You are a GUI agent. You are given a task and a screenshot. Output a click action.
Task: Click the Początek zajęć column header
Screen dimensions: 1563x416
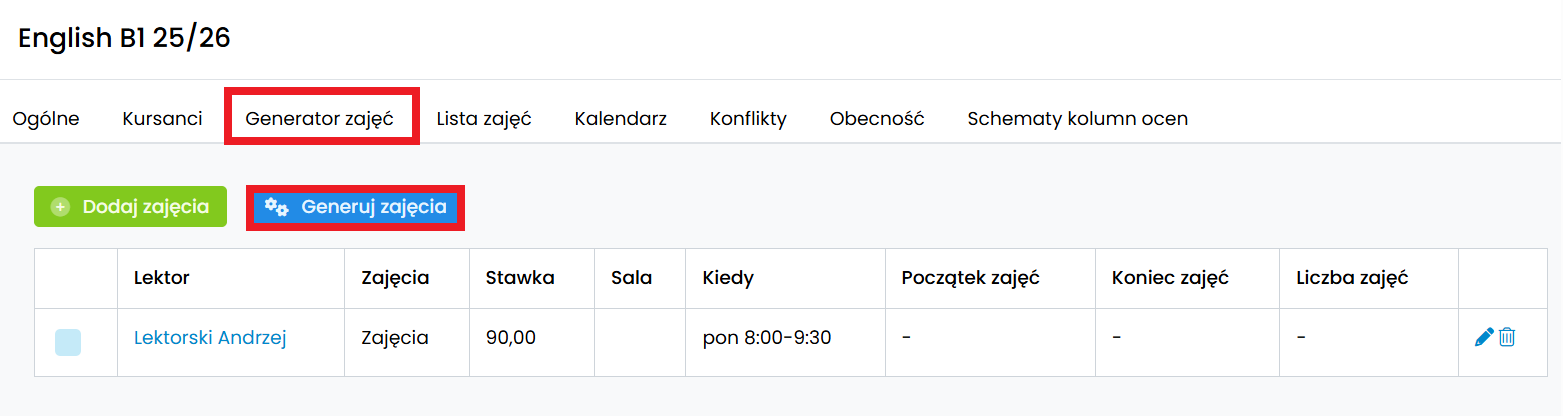click(970, 278)
